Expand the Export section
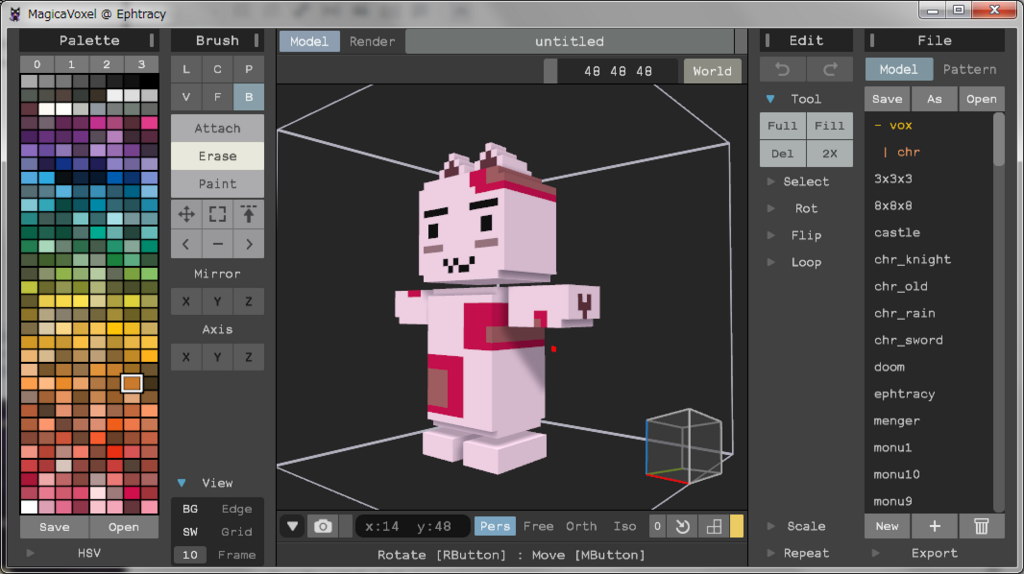 pyautogui.click(x=875, y=553)
